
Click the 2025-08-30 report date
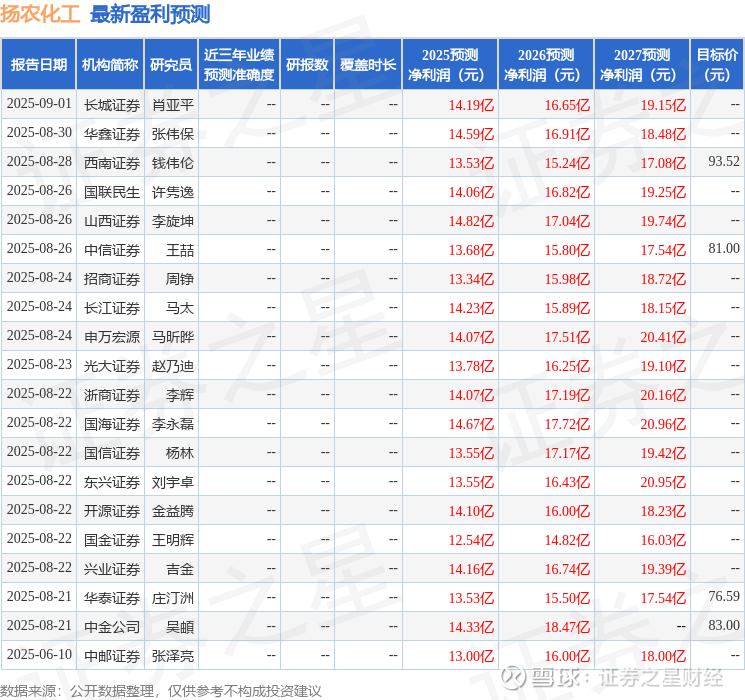39,132
